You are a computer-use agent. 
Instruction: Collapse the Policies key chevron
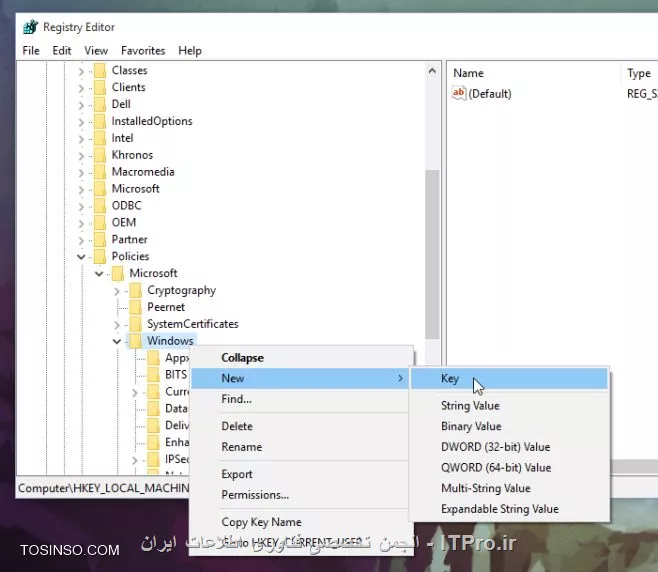pyautogui.click(x=81, y=256)
